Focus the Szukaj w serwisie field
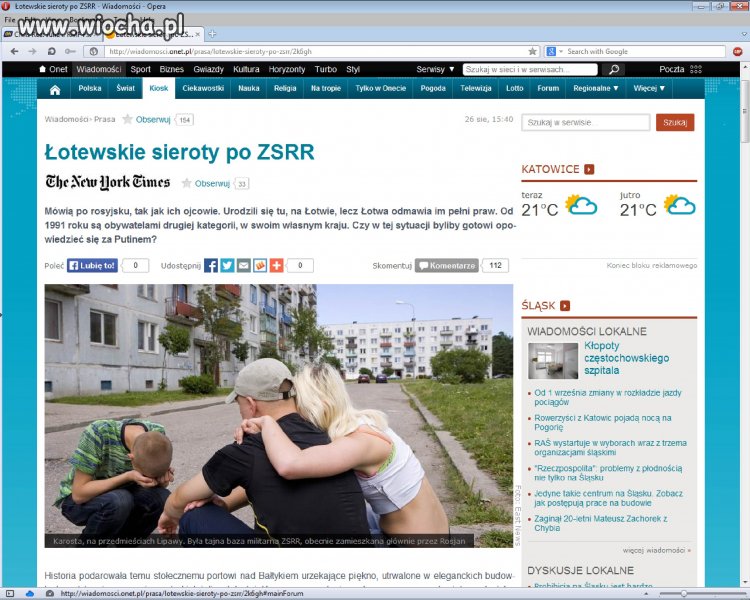The width and height of the screenshot is (750, 600). pos(586,122)
